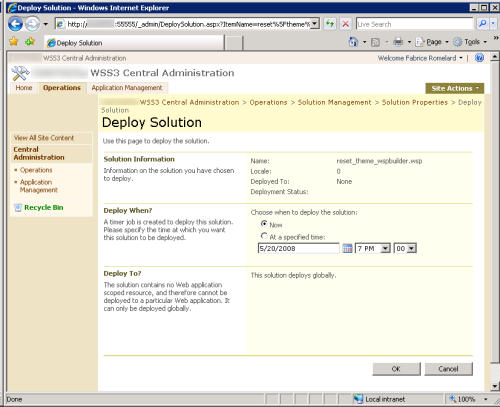Screen dimensions: 500x407
Task: Open the Page menu in toolbar
Action: (x=432, y=42)
